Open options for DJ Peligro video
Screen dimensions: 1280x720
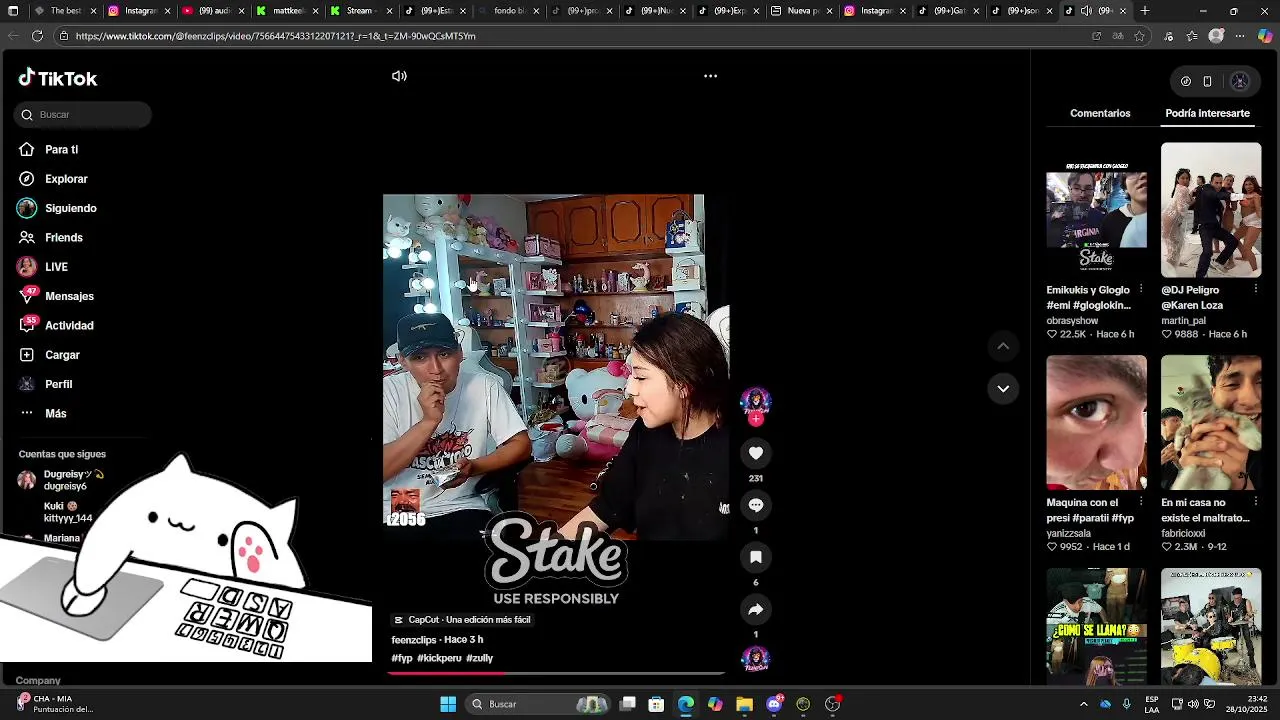tap(1256, 290)
